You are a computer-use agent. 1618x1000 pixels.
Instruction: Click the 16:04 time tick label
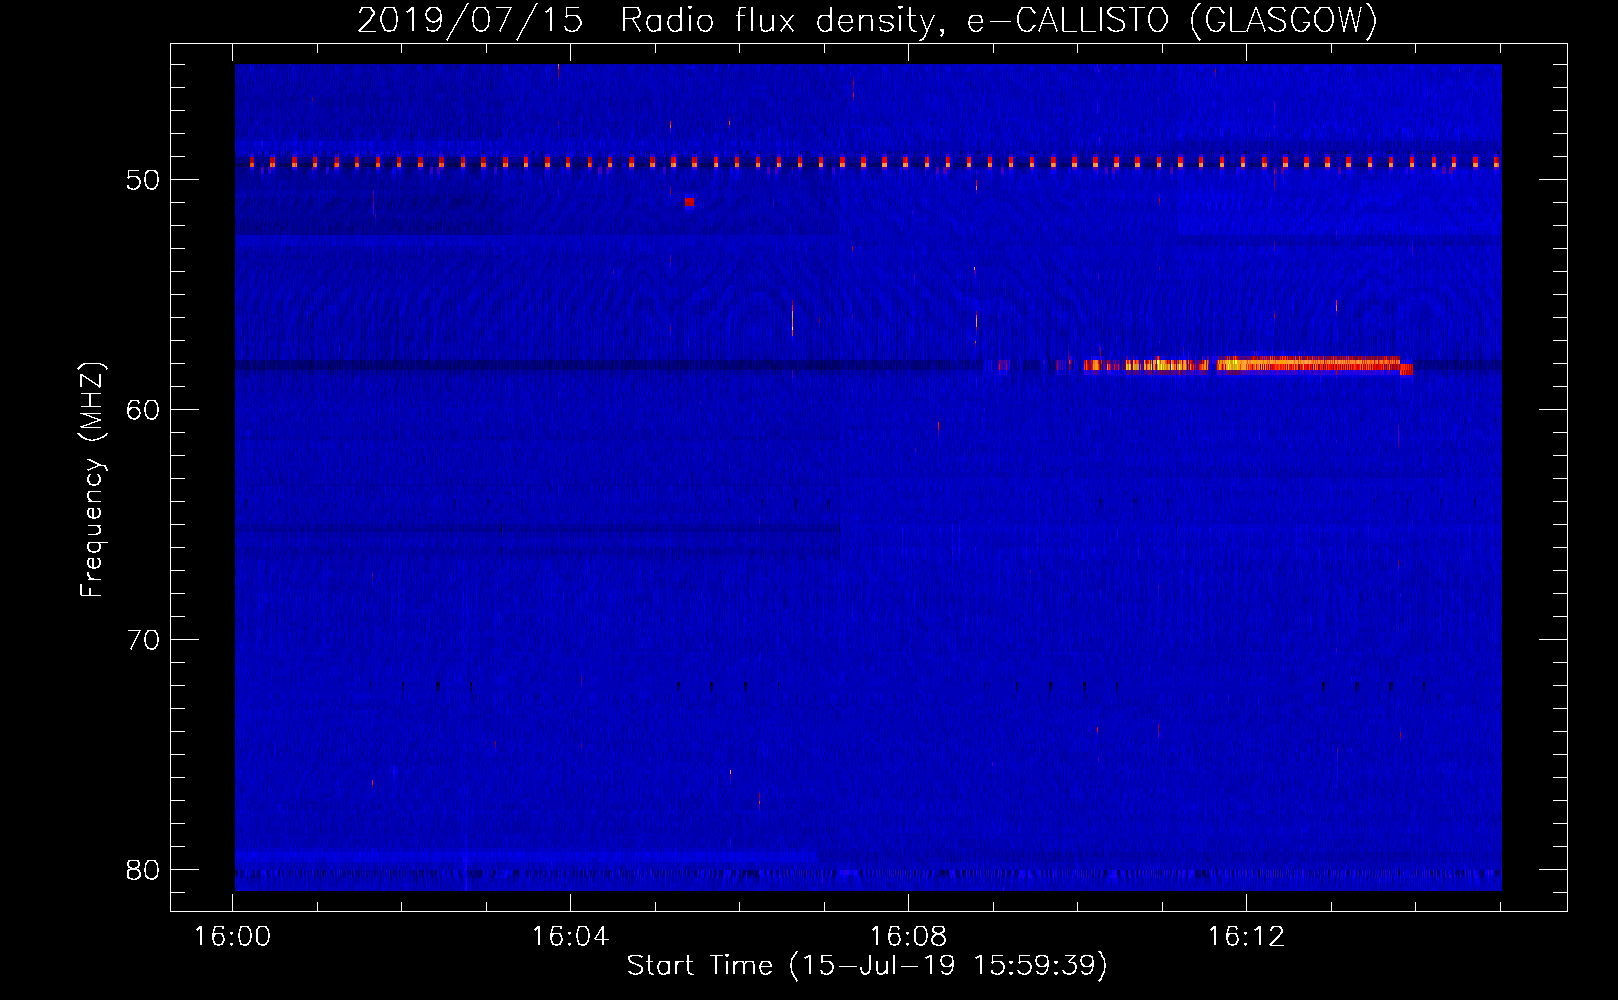pyautogui.click(x=570, y=937)
